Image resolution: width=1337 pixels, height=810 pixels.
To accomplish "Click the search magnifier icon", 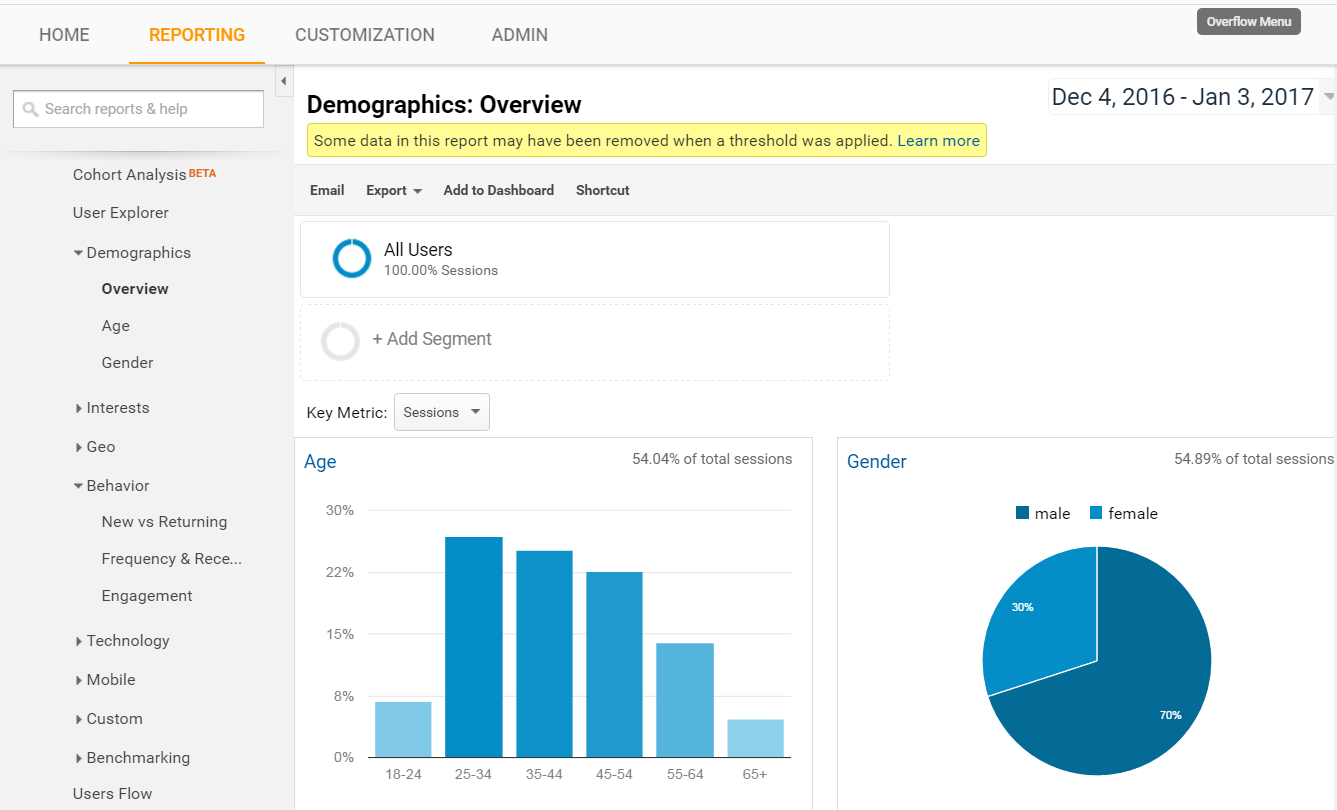I will tap(30, 109).
